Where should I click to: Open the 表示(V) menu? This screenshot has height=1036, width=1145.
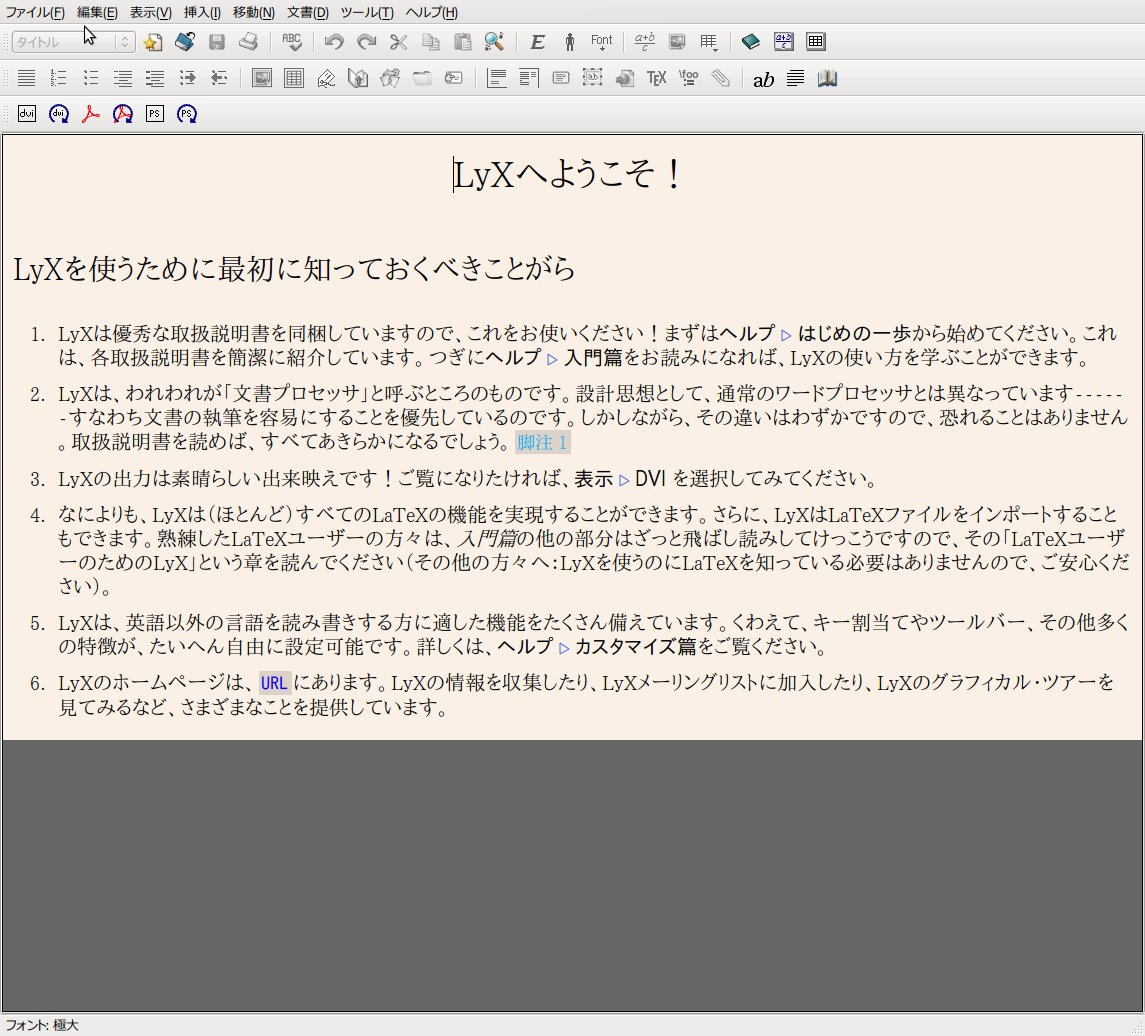(150, 12)
